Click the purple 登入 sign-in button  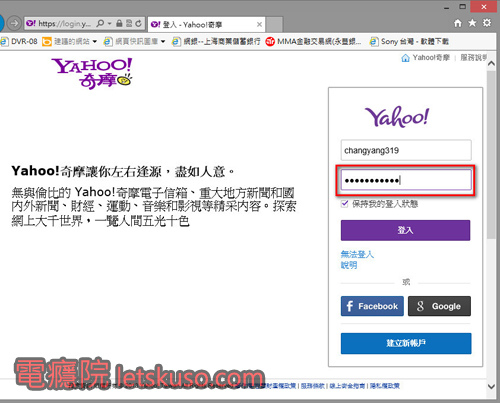coord(405,230)
